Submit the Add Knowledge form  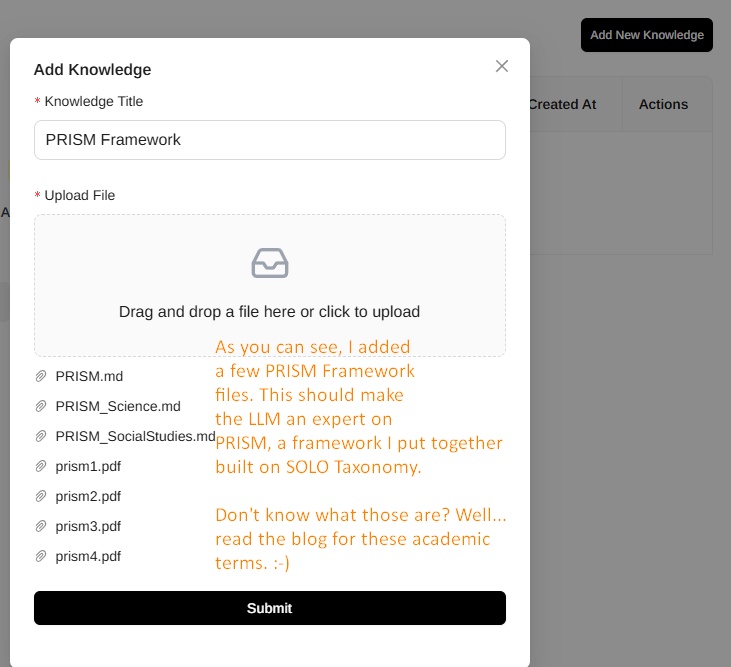click(x=269, y=608)
